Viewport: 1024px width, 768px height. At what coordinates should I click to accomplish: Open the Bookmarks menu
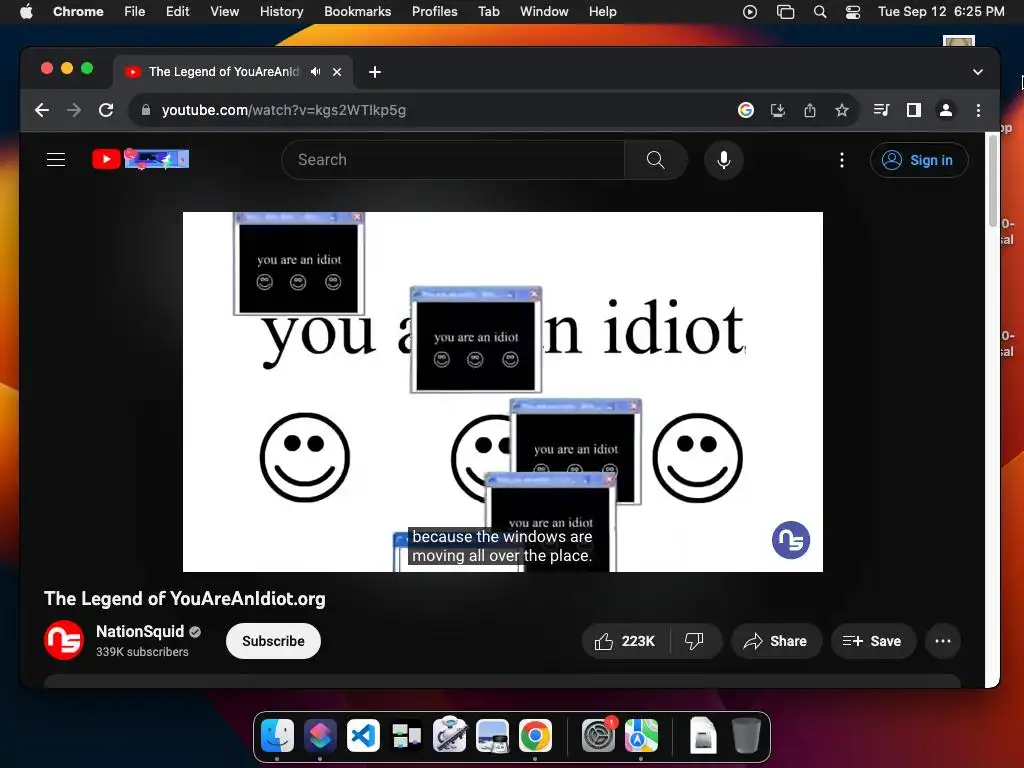pos(357,11)
